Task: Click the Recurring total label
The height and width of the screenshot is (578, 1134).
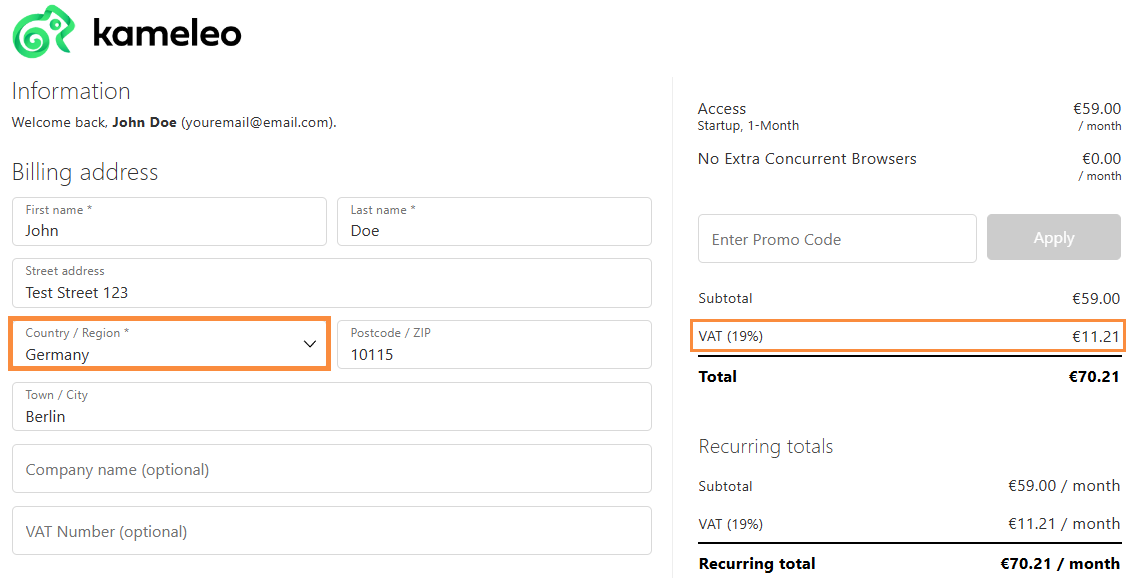Action: point(756,564)
